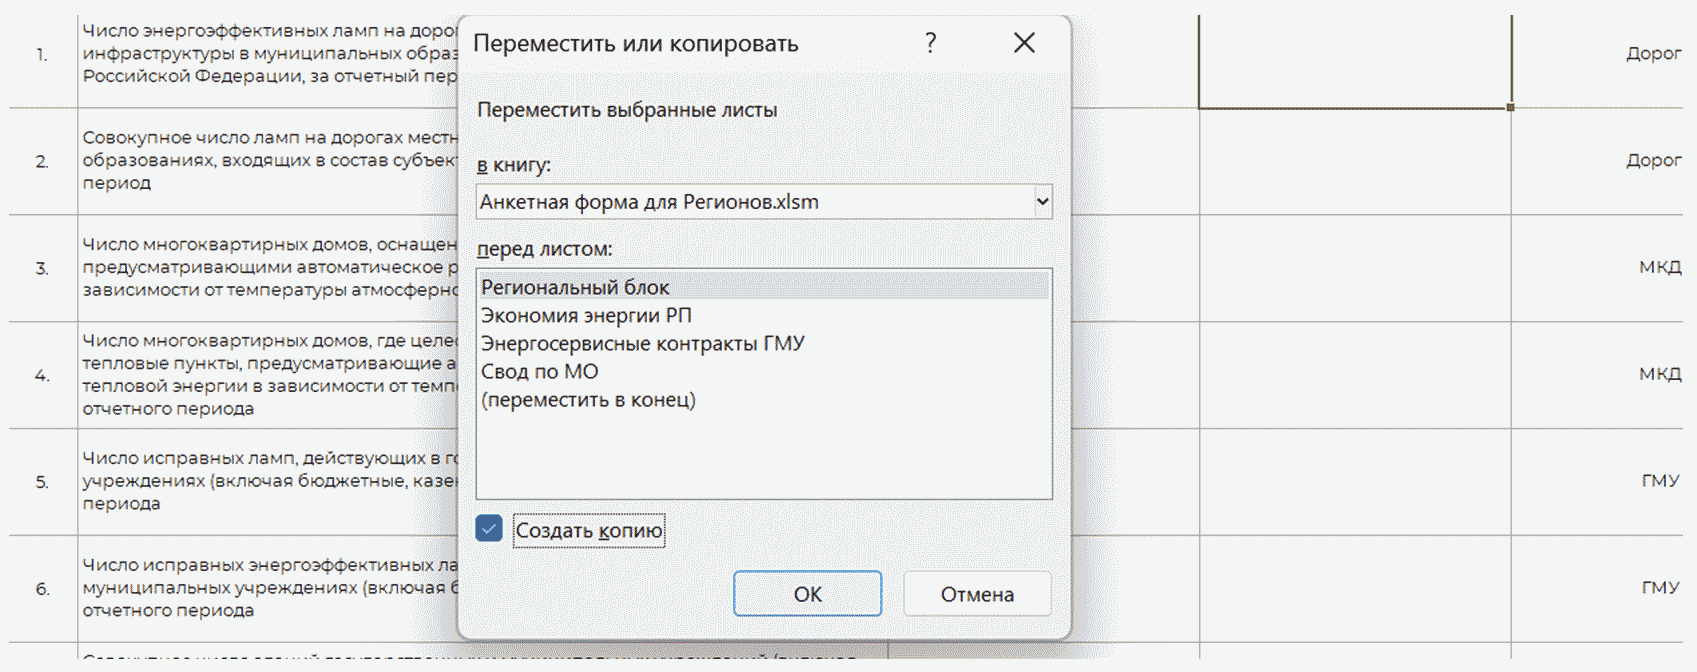Select the row number "1." cell

42,54
